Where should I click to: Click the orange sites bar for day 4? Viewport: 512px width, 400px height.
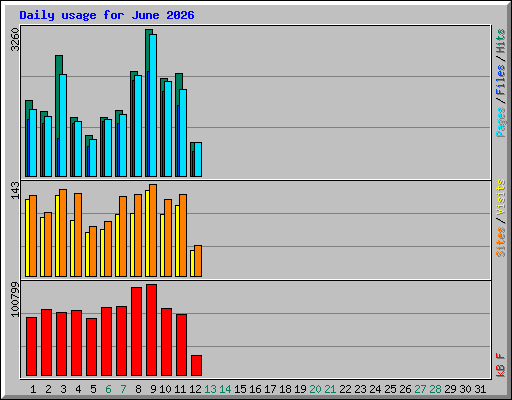[x=78, y=235]
